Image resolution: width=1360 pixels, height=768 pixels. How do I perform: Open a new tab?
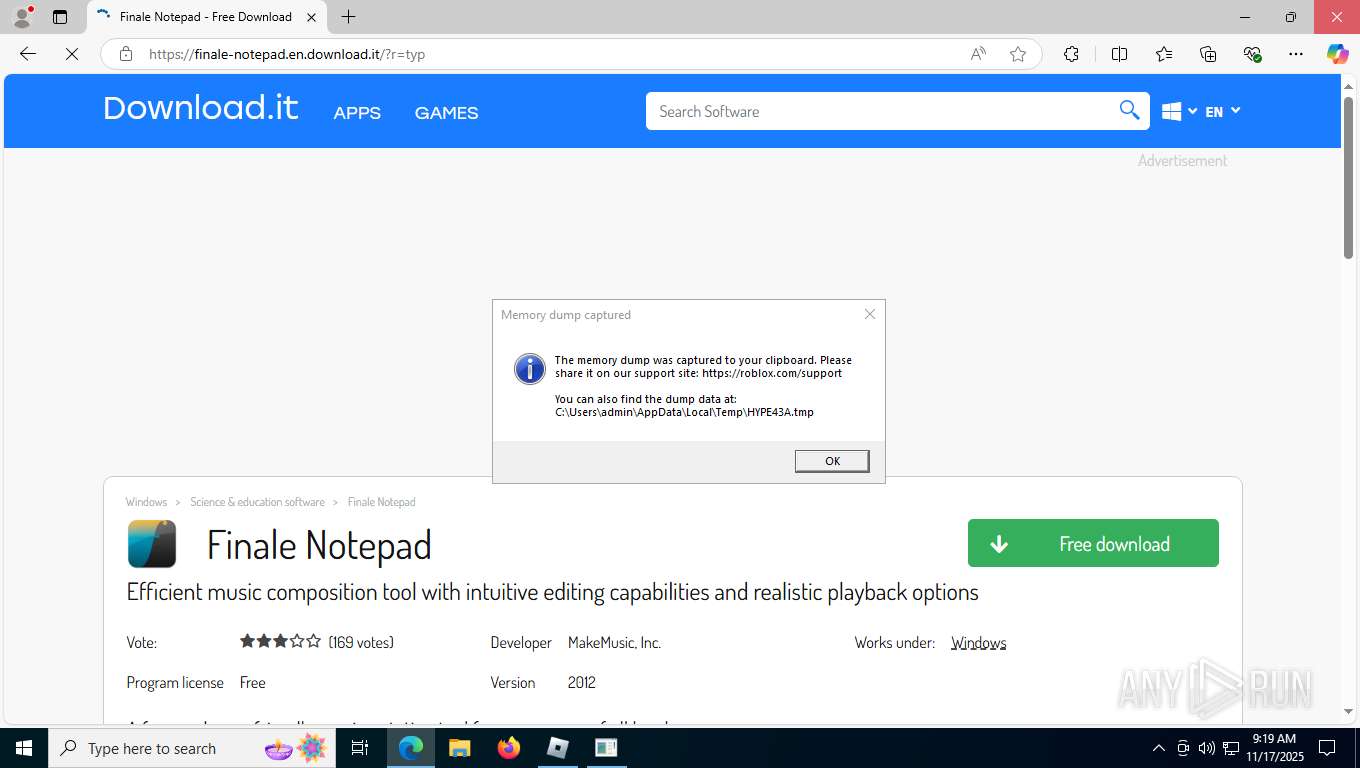coord(348,17)
